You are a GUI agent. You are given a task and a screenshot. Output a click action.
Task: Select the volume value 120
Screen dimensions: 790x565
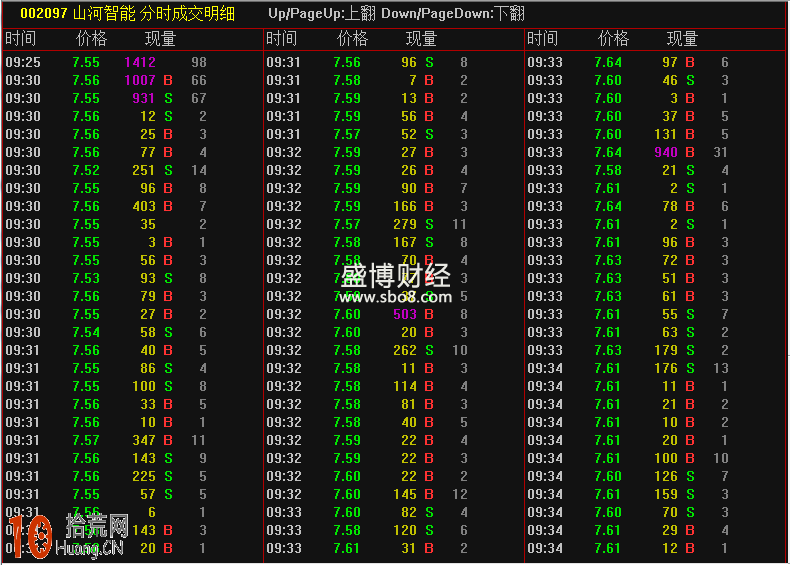pos(405,530)
